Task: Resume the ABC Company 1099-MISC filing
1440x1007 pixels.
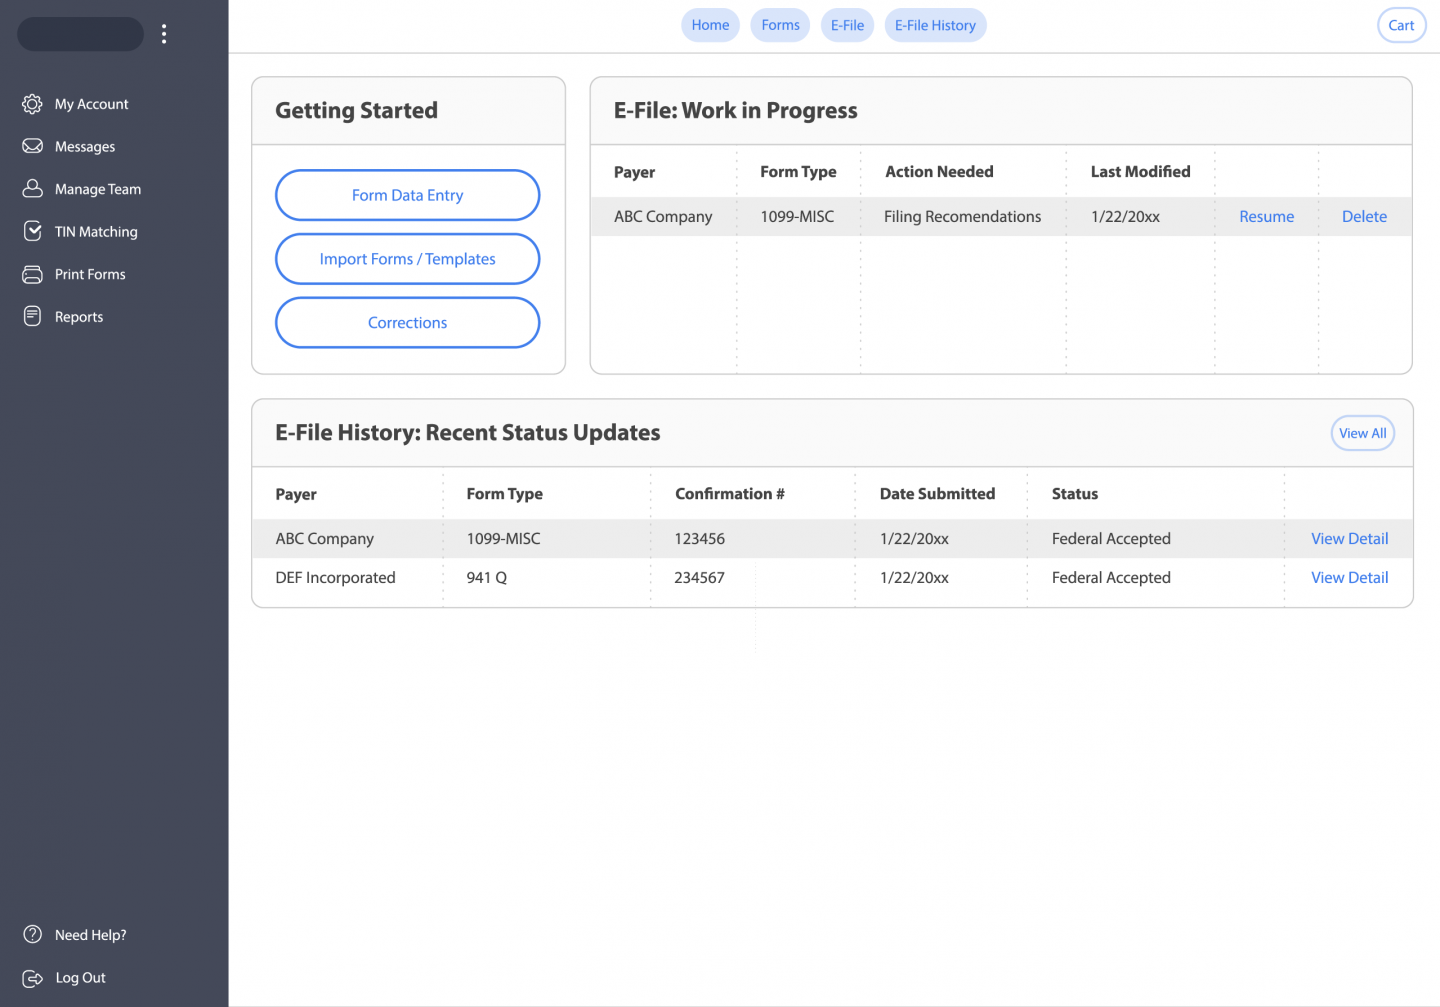Action: coord(1266,217)
